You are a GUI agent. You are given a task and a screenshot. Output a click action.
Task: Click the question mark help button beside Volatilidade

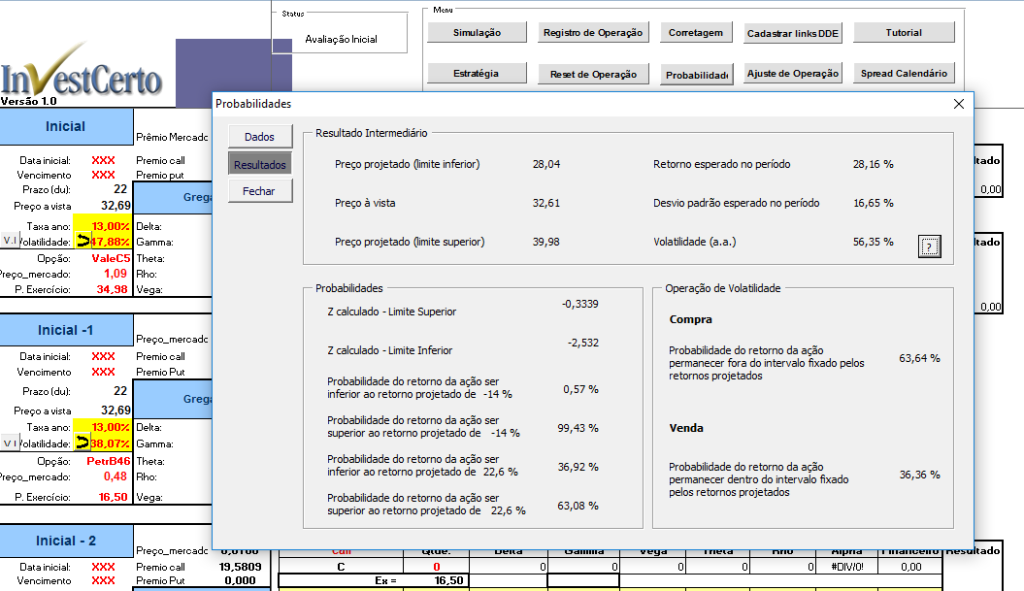click(x=929, y=247)
